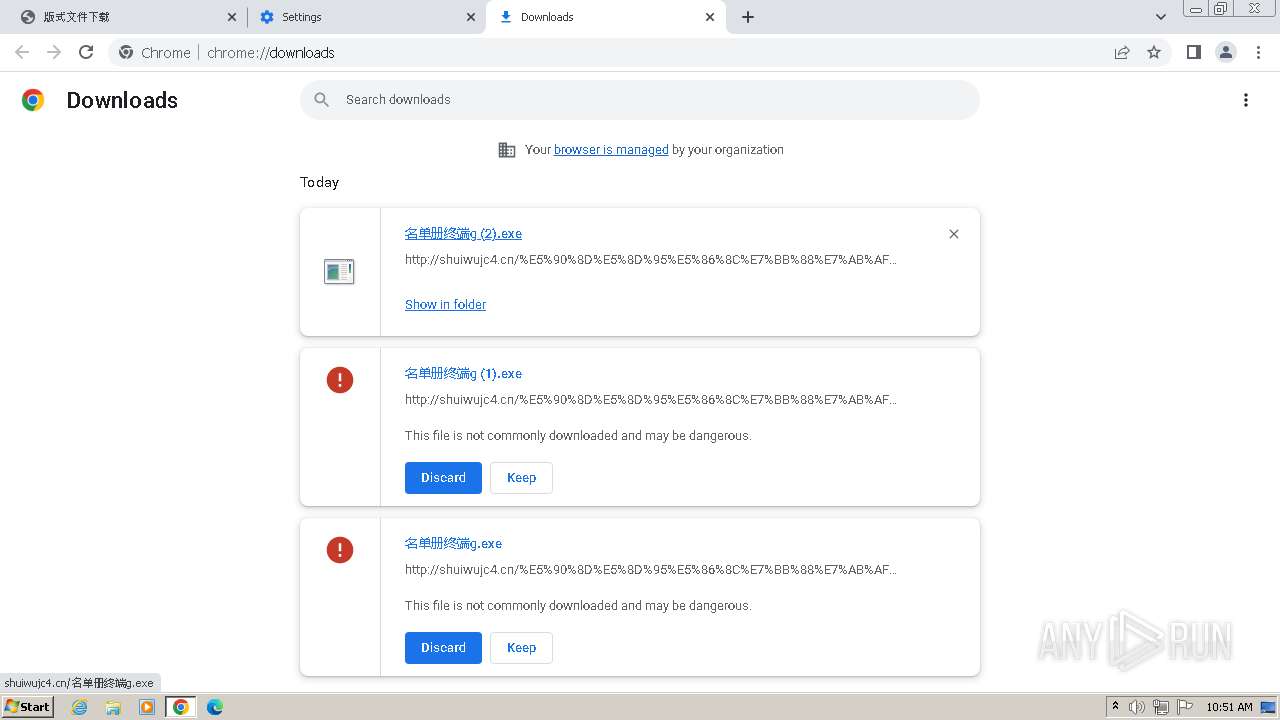Screen dimensions: 1280x720
Task: Click the search magnifier icon
Action: click(321, 100)
